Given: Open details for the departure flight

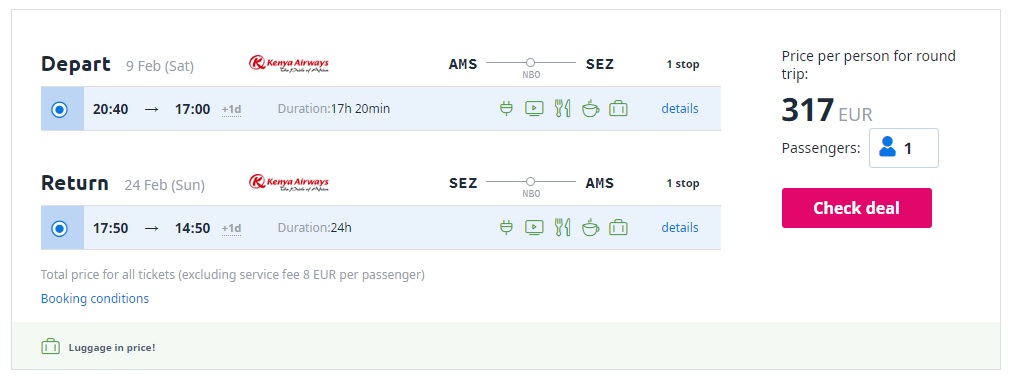Looking at the screenshot, I should coord(680,109).
